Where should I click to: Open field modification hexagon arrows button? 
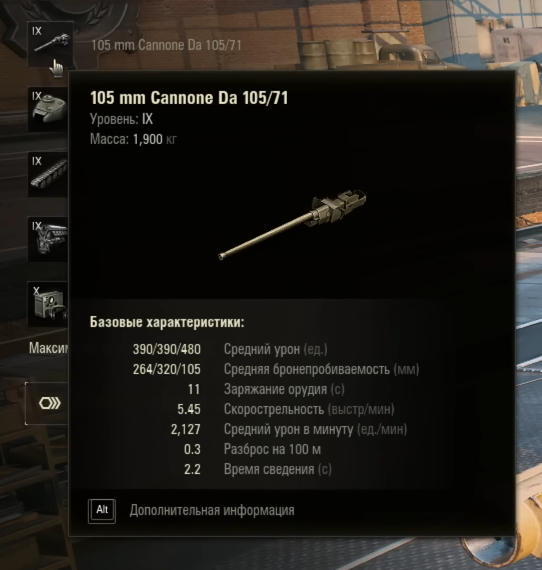(x=47, y=403)
